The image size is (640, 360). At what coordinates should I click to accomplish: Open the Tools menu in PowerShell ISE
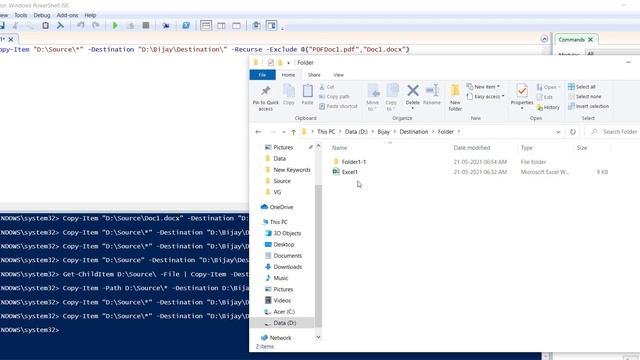coord(20,15)
